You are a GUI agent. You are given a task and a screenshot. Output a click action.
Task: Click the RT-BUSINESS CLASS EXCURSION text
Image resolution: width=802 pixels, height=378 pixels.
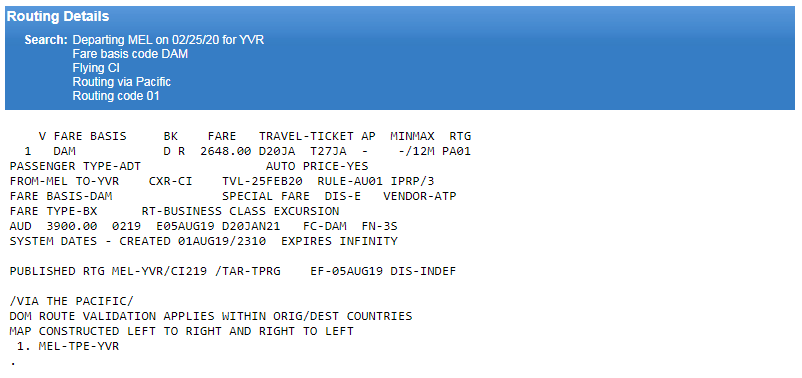click(x=240, y=211)
